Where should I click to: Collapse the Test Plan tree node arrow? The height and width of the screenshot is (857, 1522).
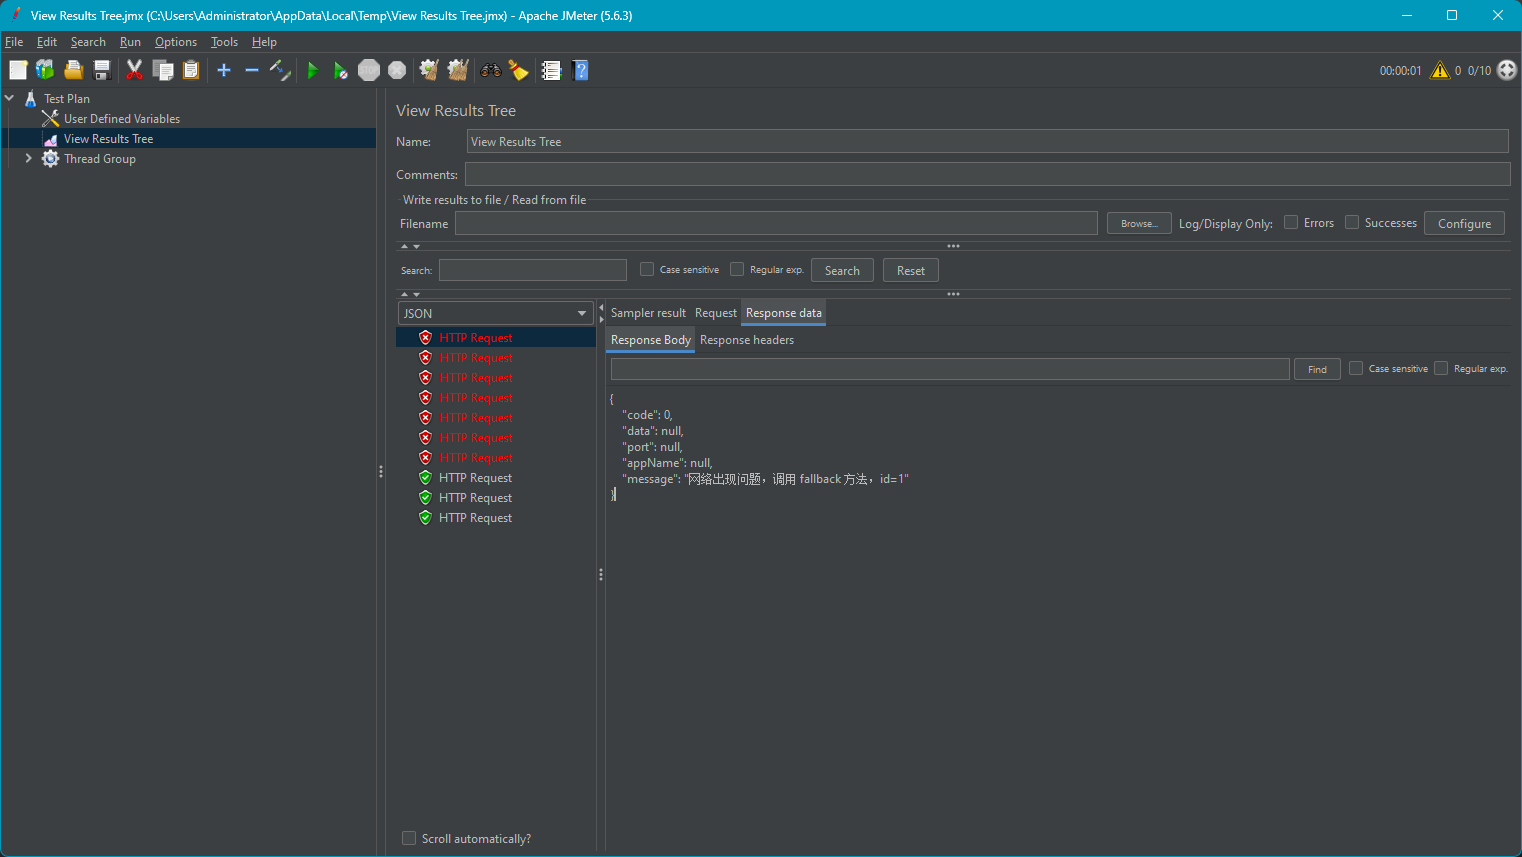coord(9,98)
